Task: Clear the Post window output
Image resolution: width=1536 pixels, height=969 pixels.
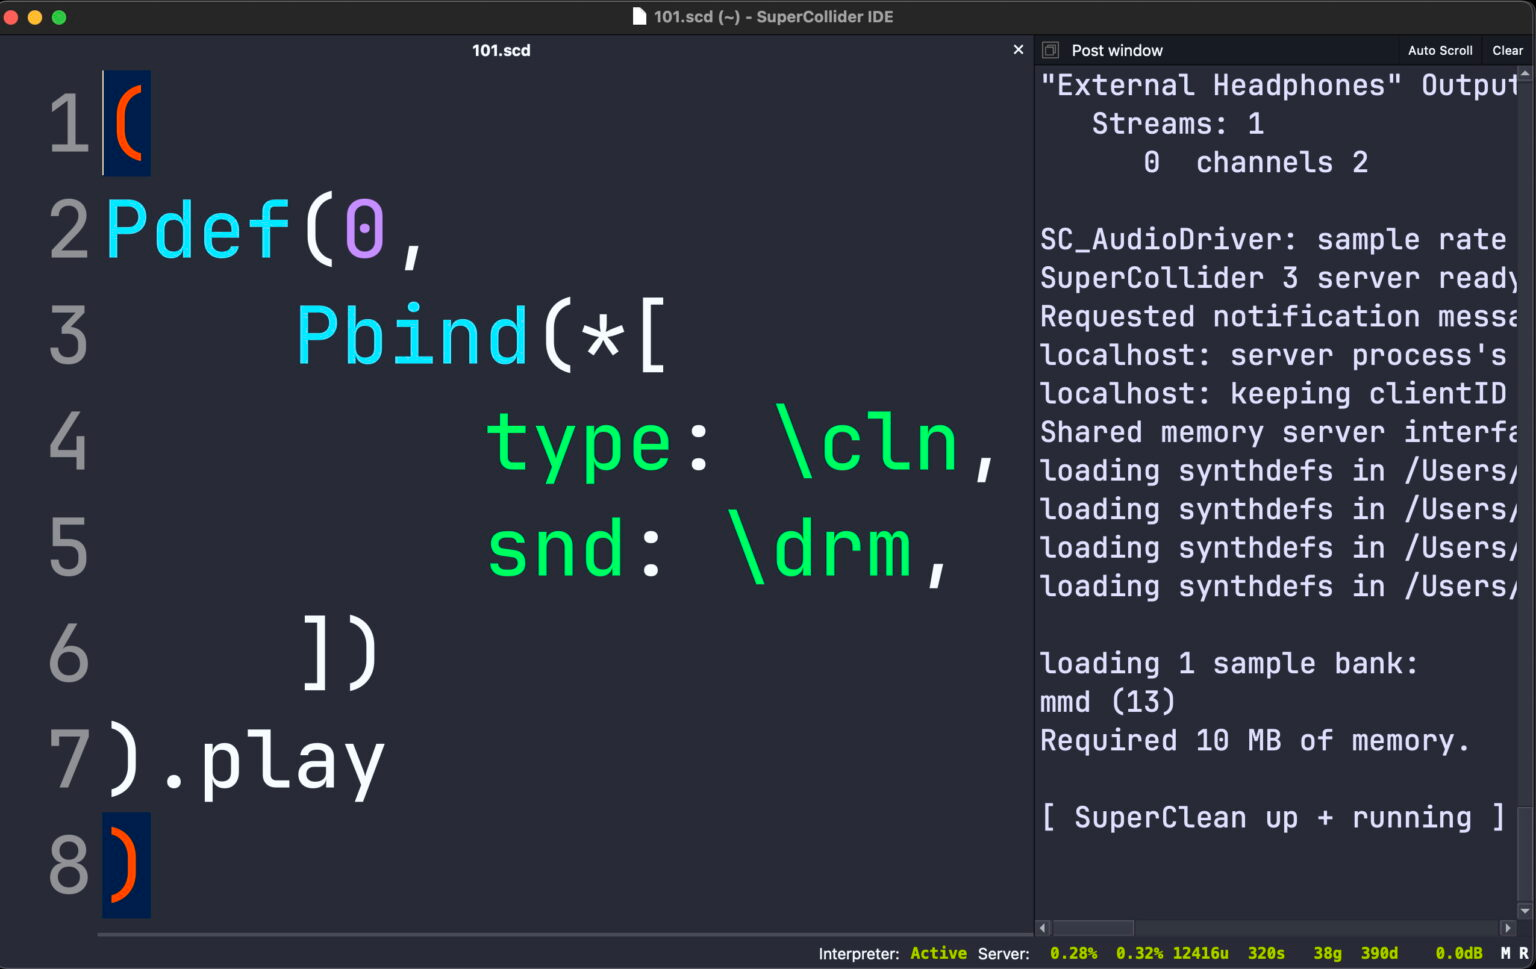Action: coord(1507,50)
